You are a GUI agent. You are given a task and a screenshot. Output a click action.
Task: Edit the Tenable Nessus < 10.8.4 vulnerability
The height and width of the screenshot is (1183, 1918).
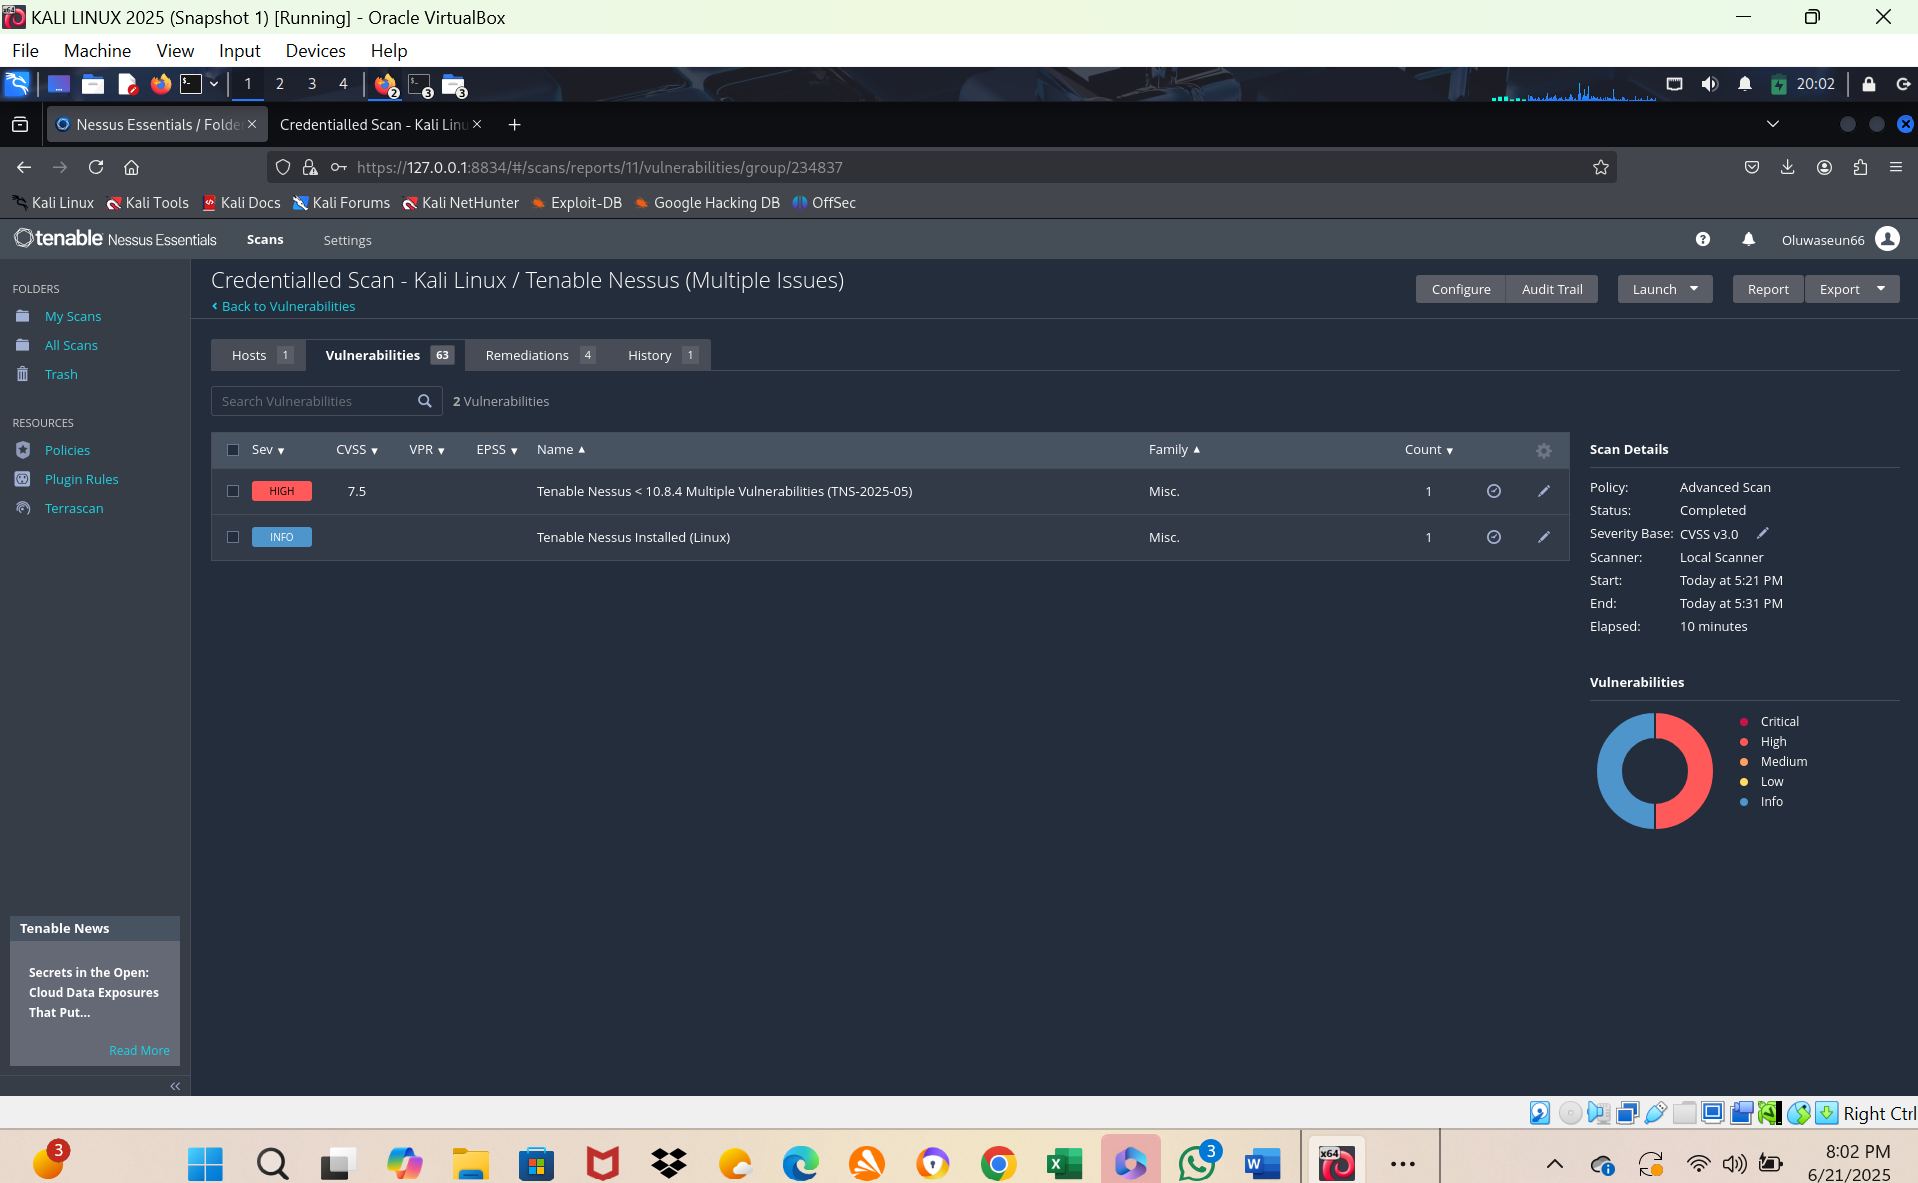coord(1544,491)
